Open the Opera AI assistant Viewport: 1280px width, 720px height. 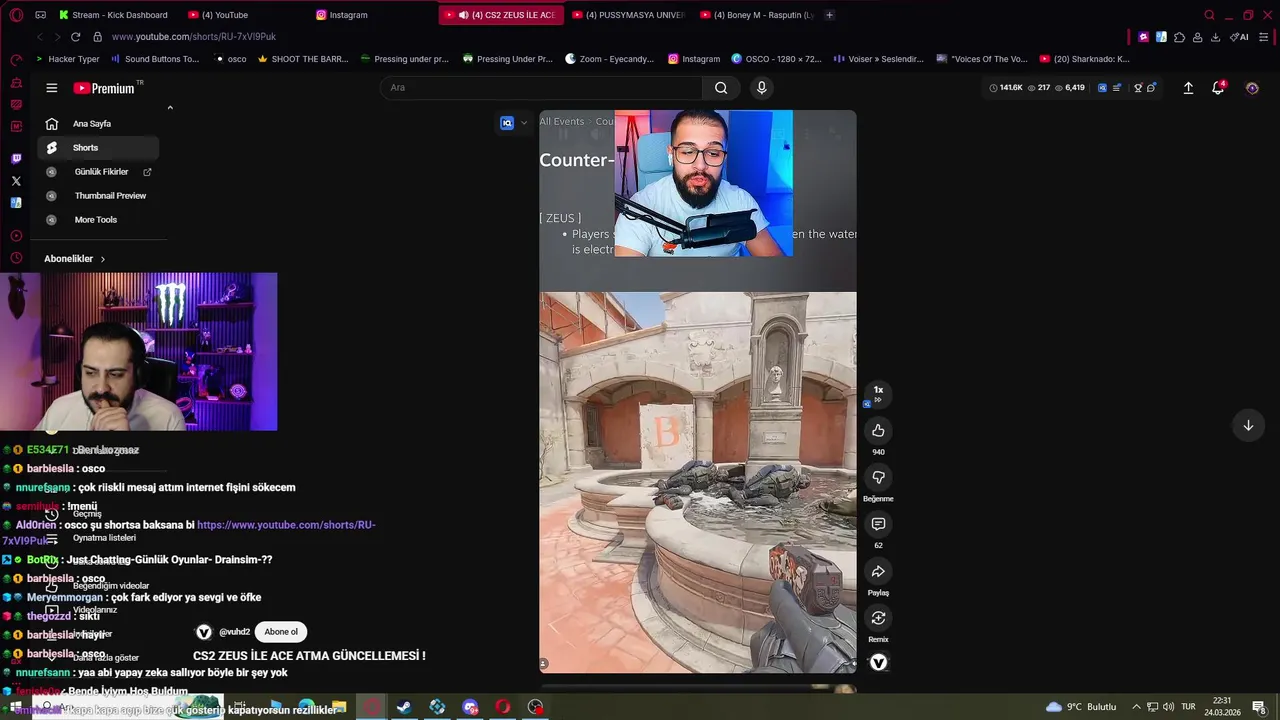pyautogui.click(x=1239, y=37)
